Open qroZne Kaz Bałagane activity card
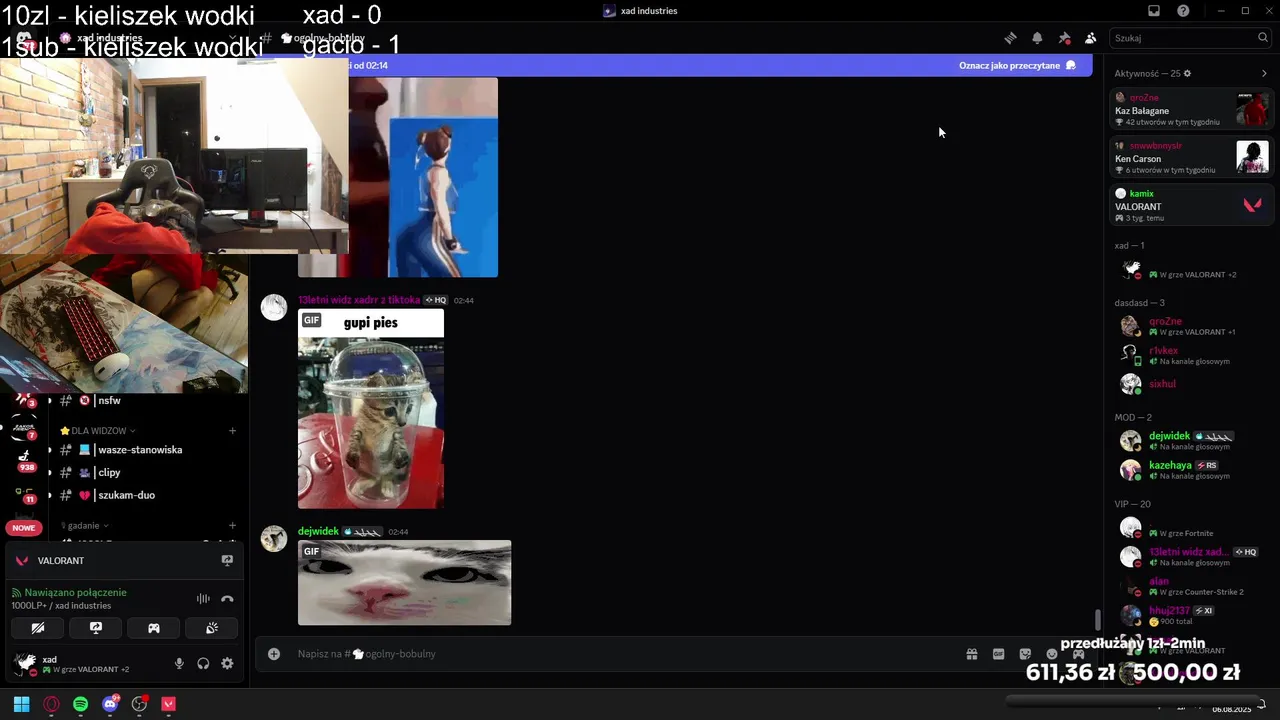This screenshot has height=720, width=1280. (x=1192, y=109)
